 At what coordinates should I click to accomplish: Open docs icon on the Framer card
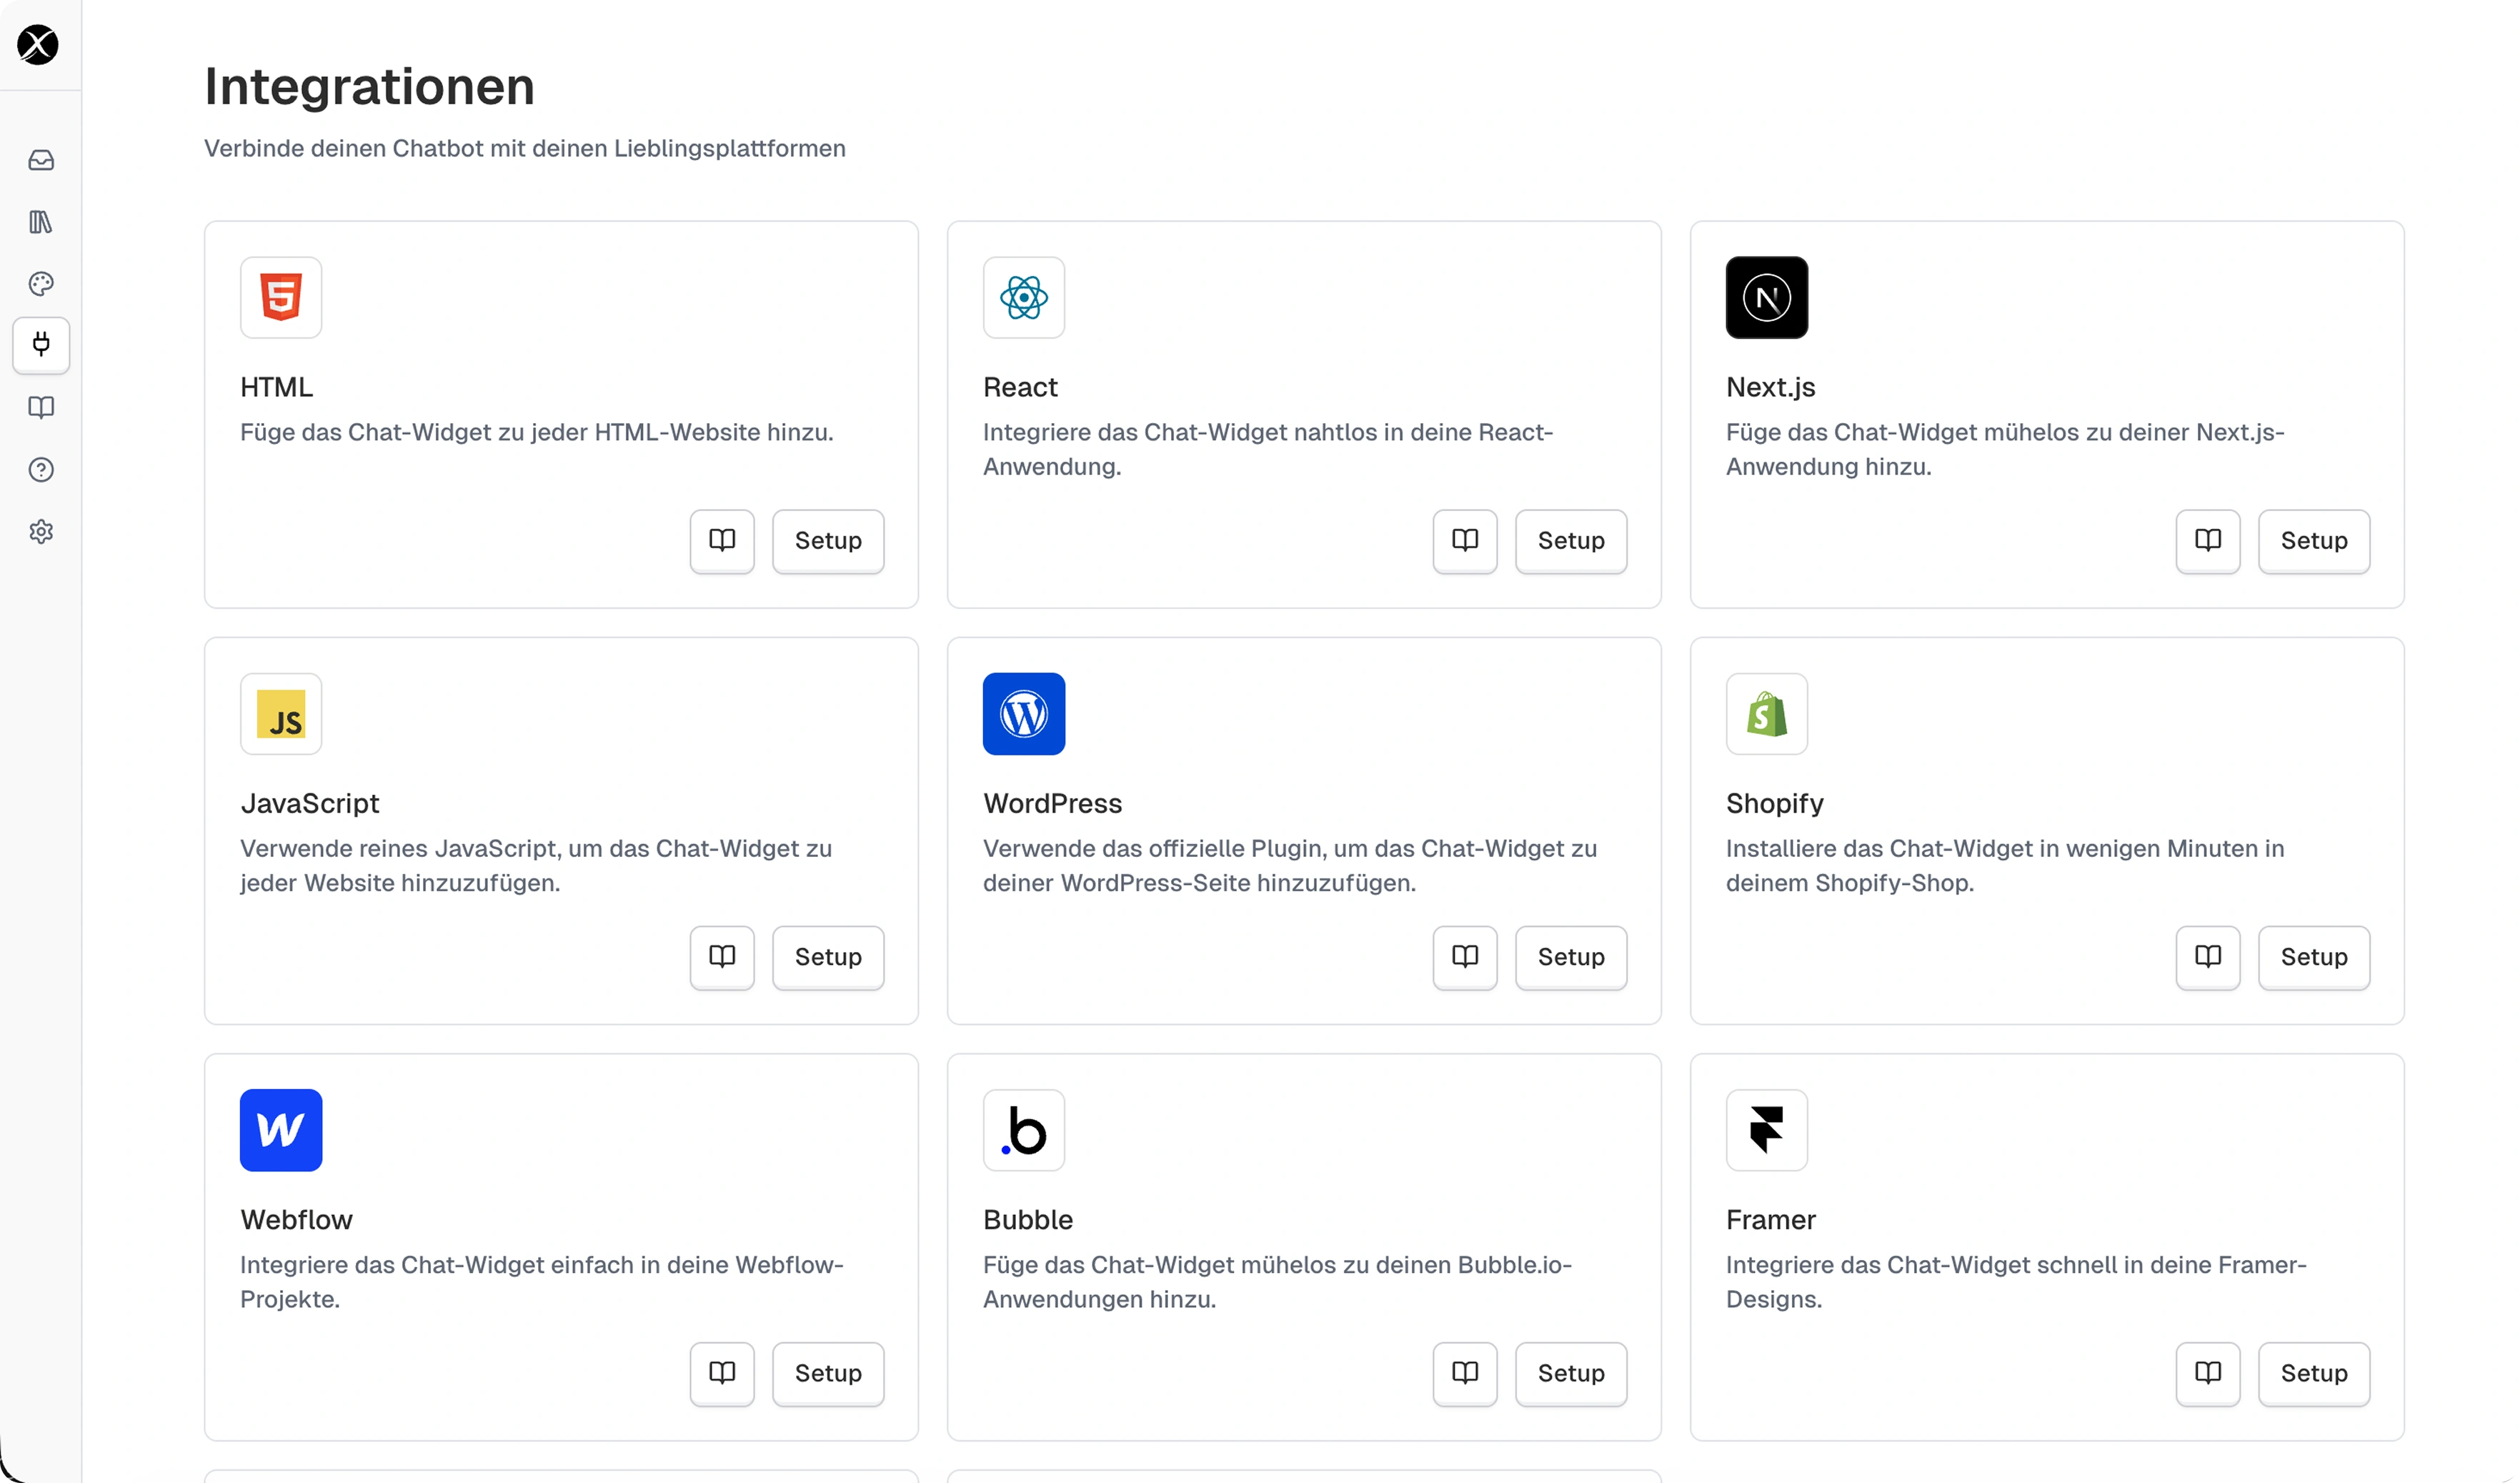pyautogui.click(x=2208, y=1373)
